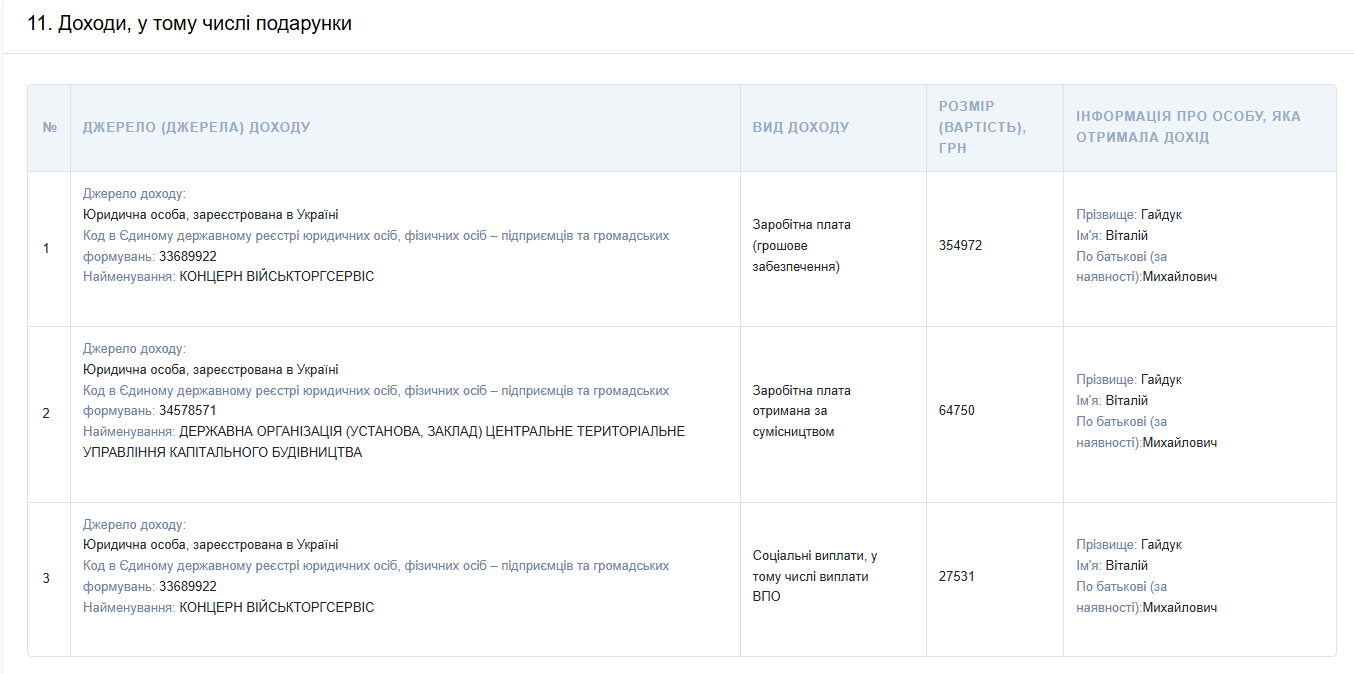Screen dimensions: 1354x674
Task: Click 'Джерело доходу:' label in row 1
Action: tap(134, 194)
